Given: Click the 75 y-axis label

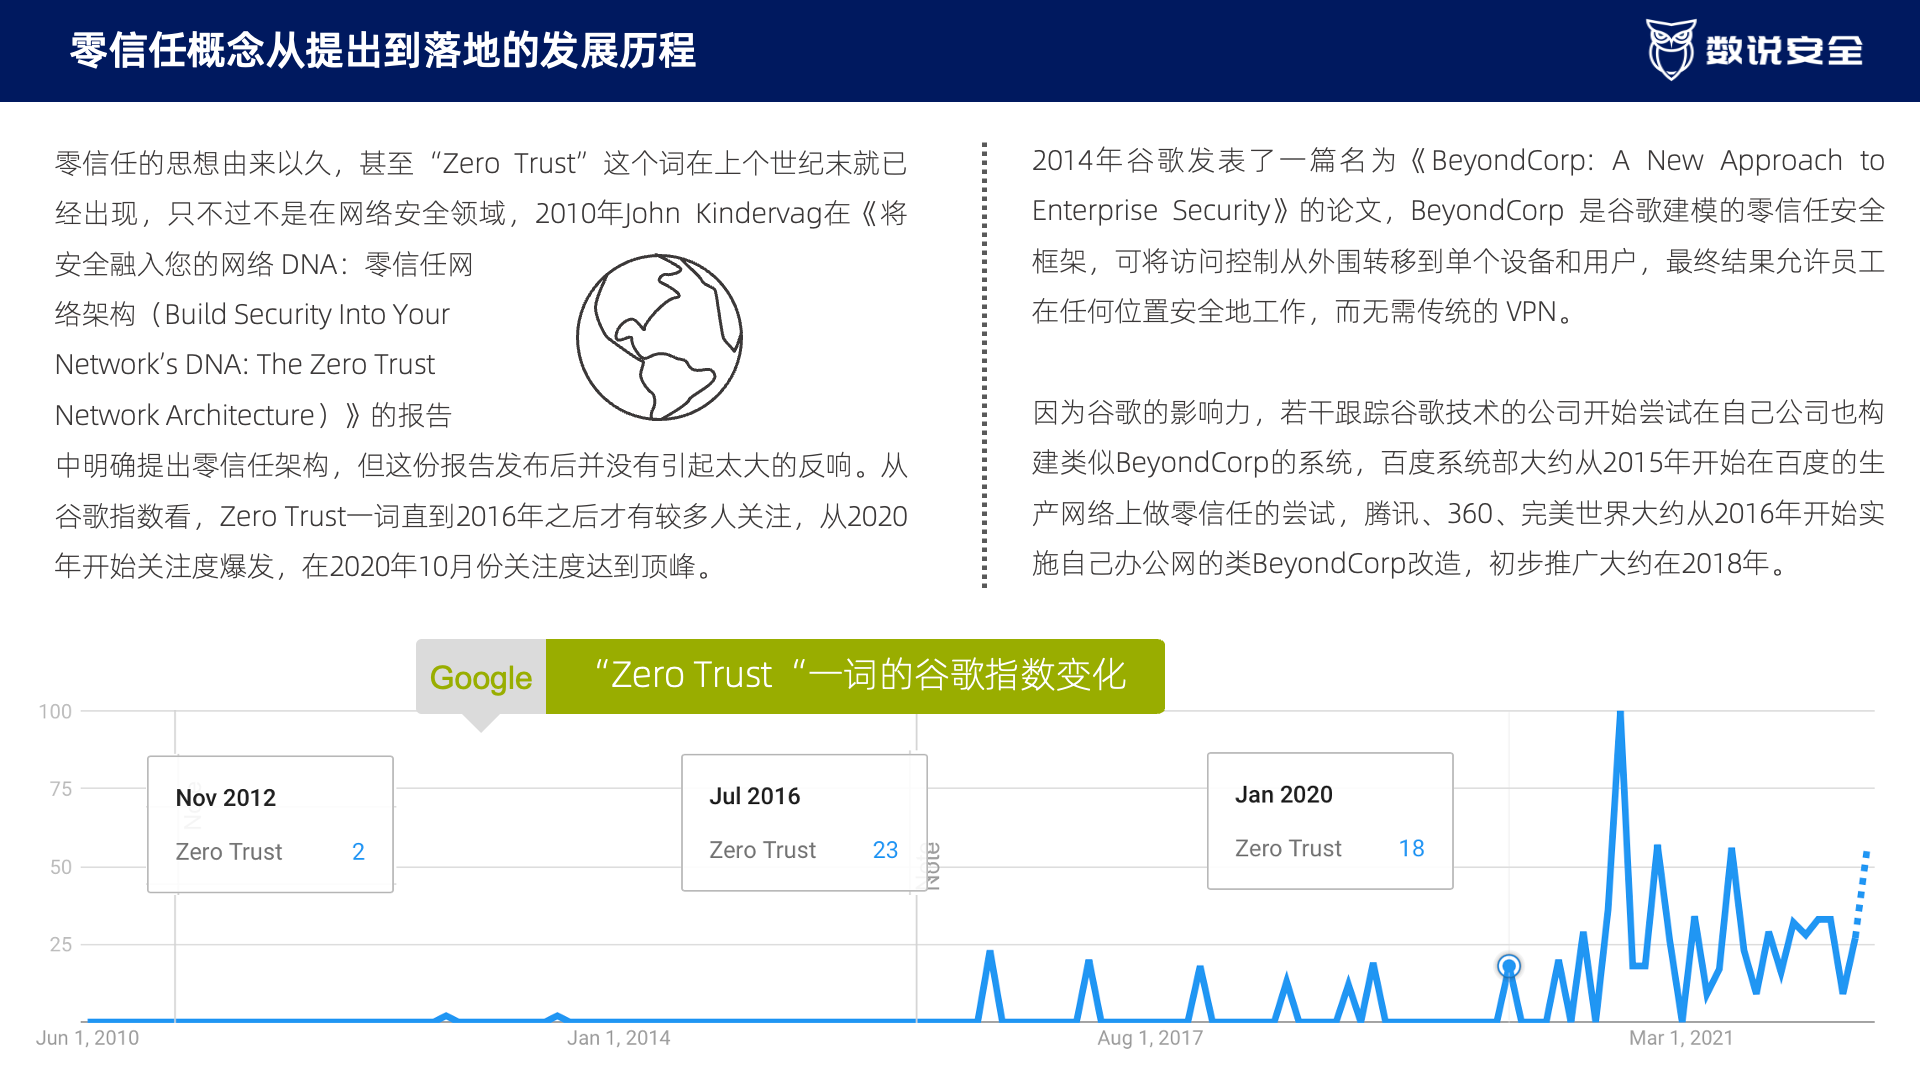Looking at the screenshot, I should pyautogui.click(x=61, y=789).
